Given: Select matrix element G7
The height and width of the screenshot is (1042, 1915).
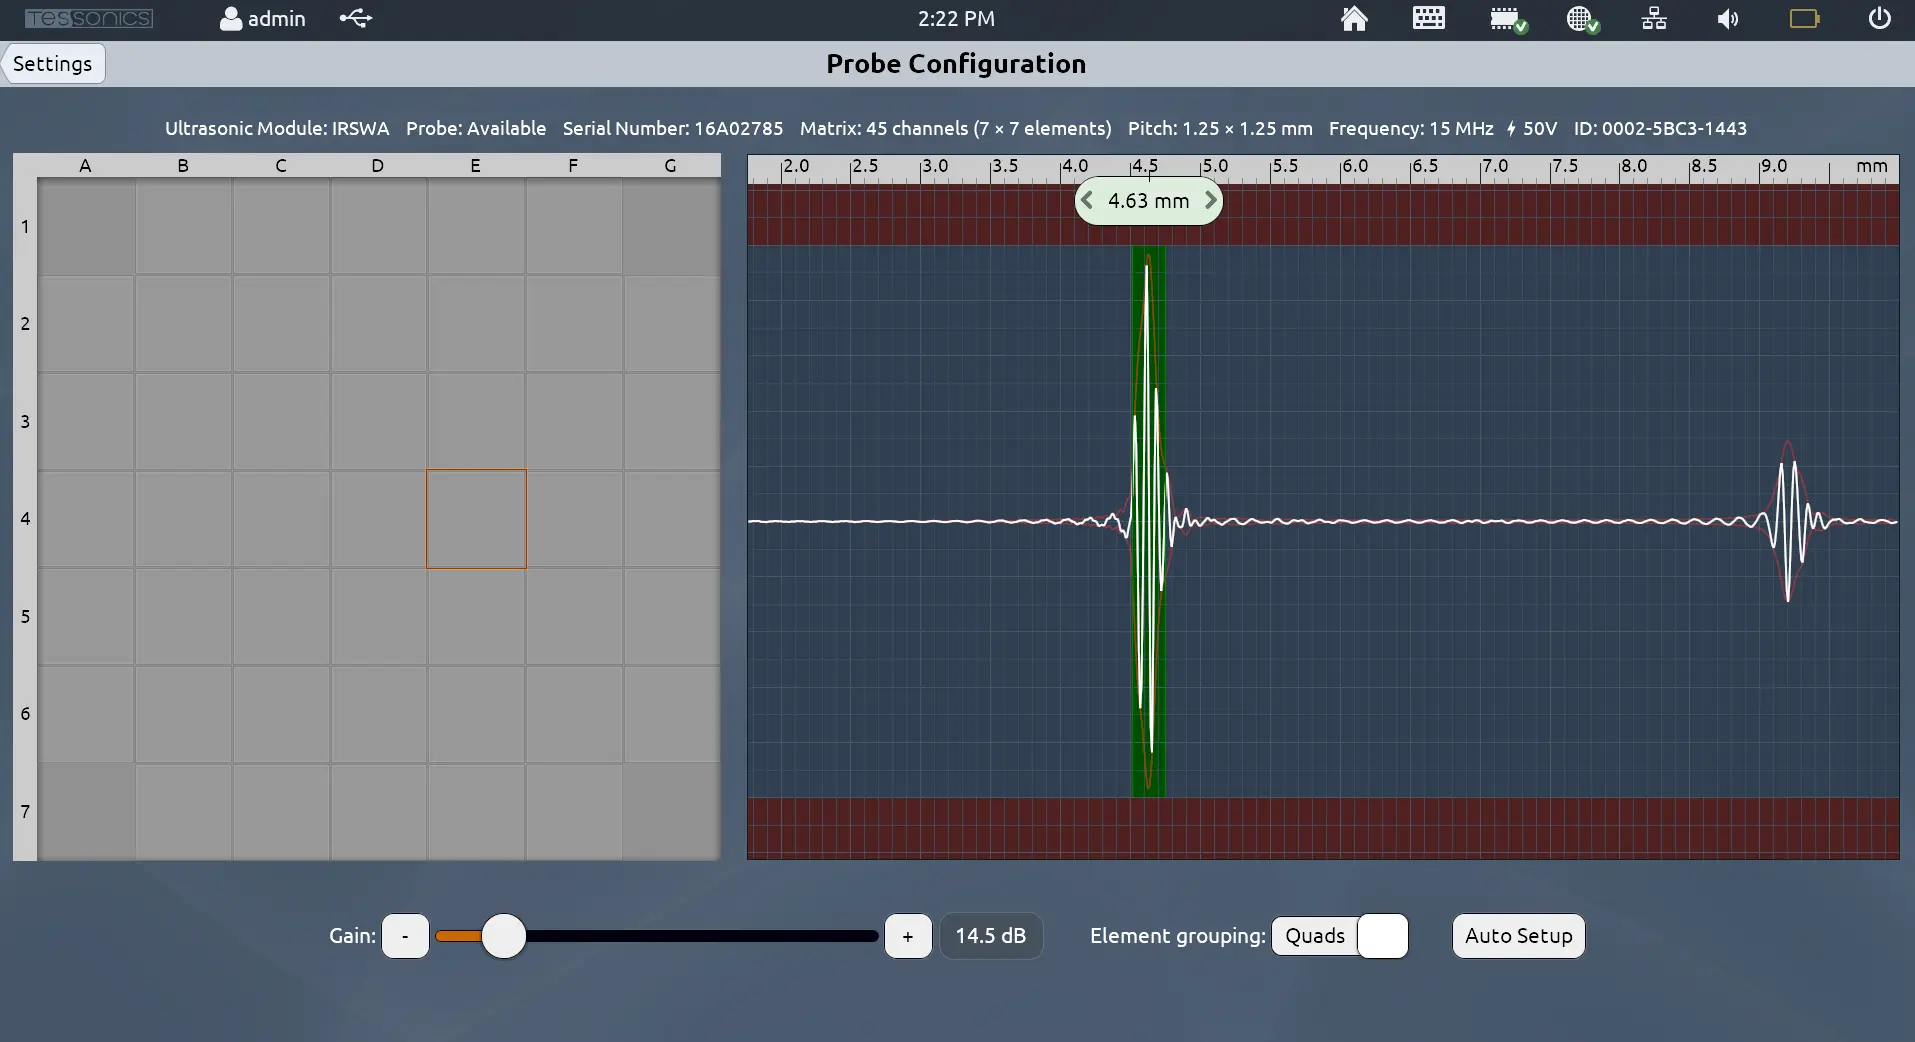Looking at the screenshot, I should [671, 811].
